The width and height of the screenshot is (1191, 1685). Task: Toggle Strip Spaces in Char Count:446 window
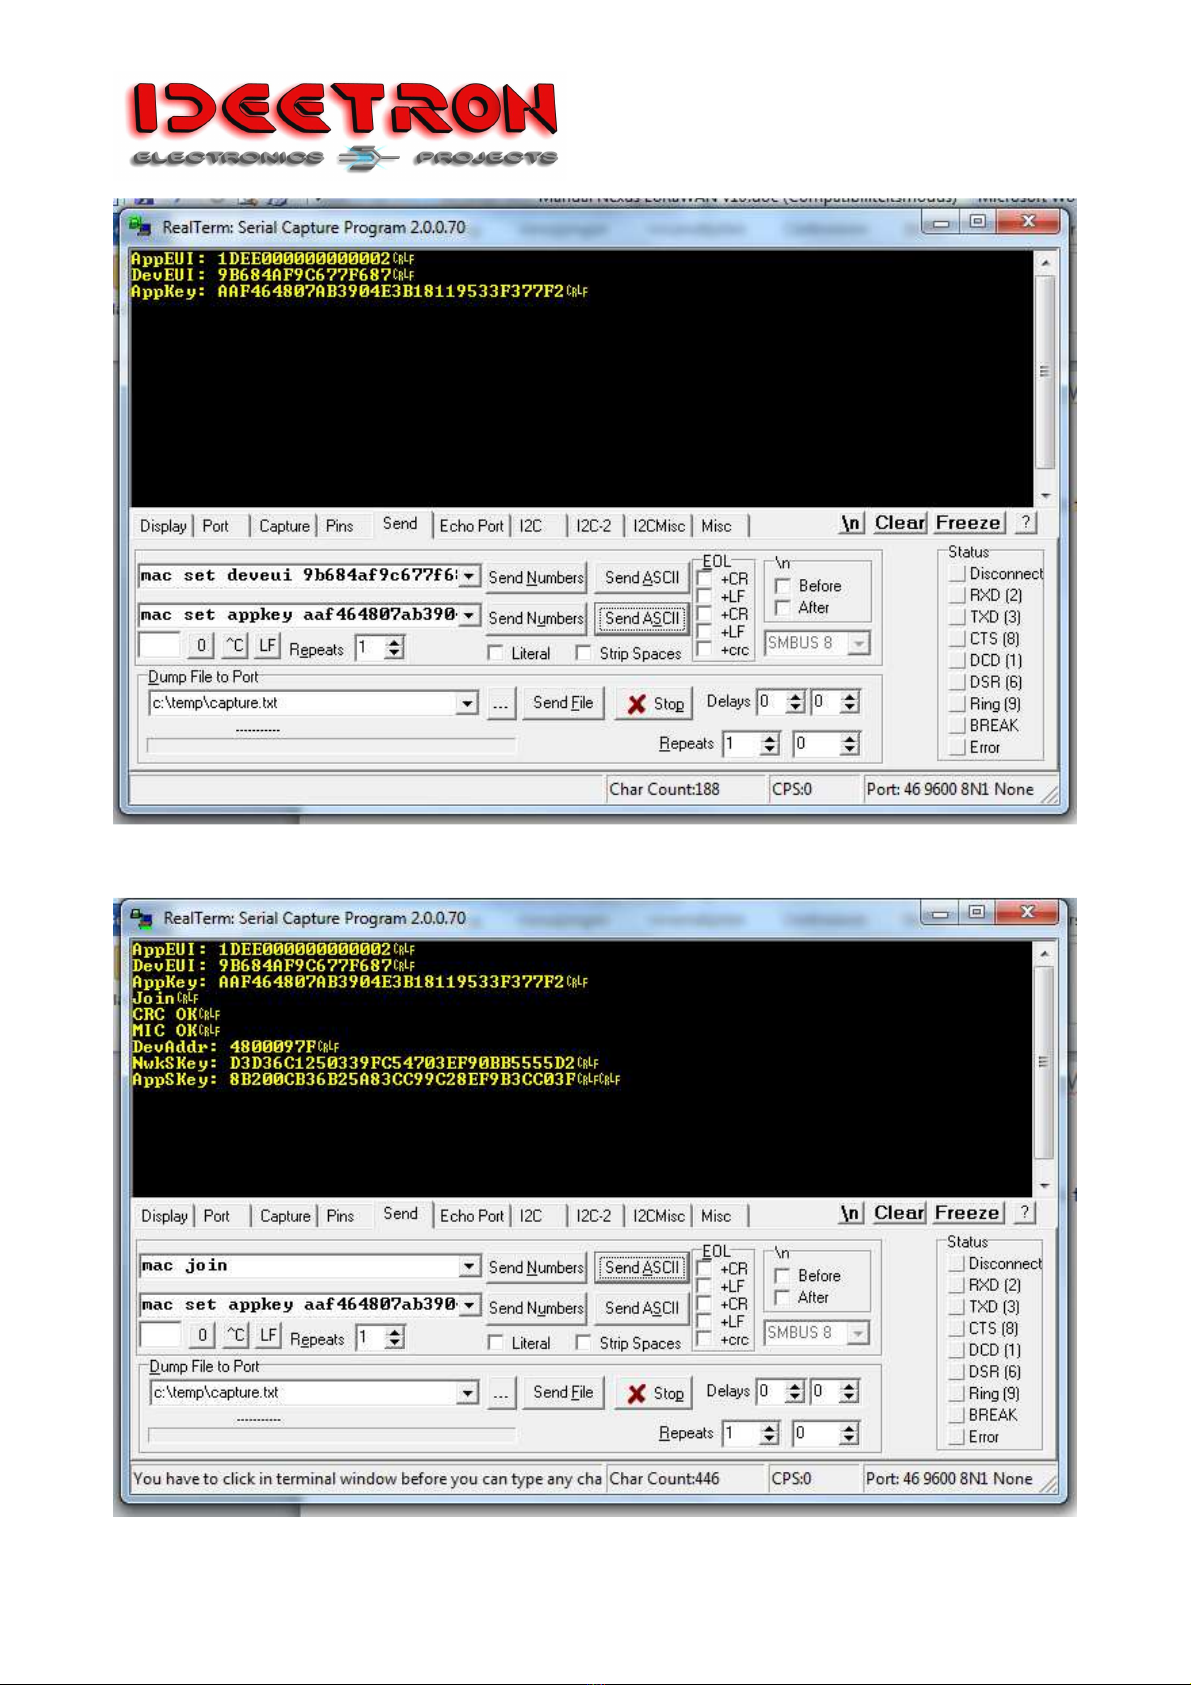(x=583, y=1343)
